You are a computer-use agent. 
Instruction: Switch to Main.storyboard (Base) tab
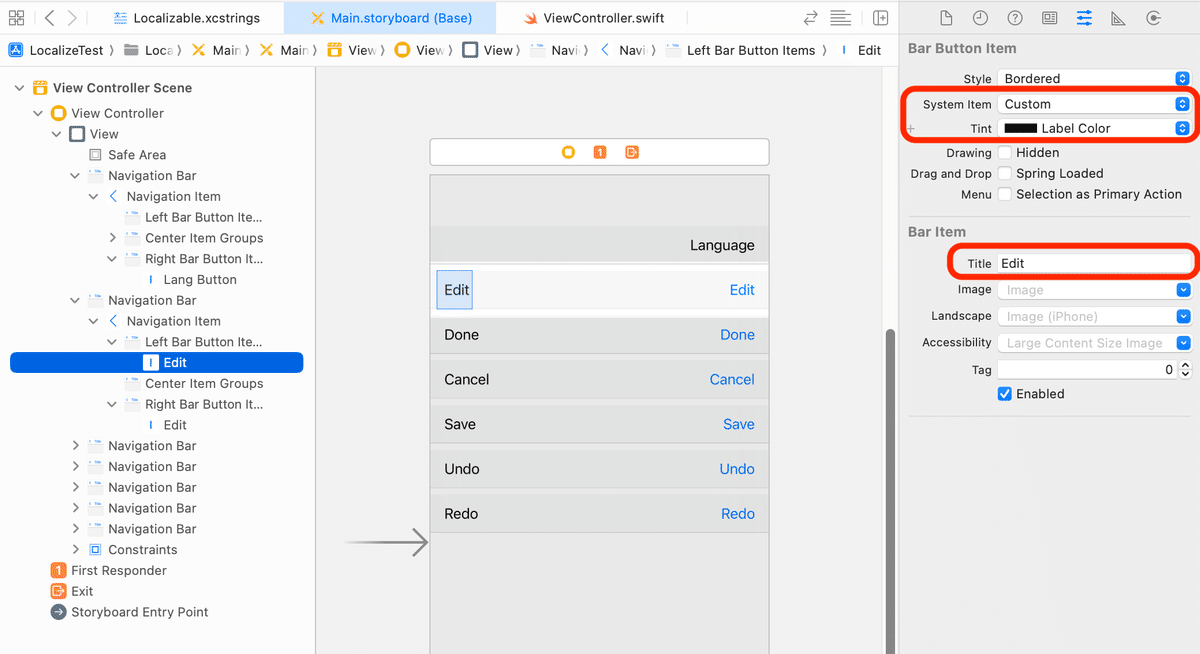point(391,18)
